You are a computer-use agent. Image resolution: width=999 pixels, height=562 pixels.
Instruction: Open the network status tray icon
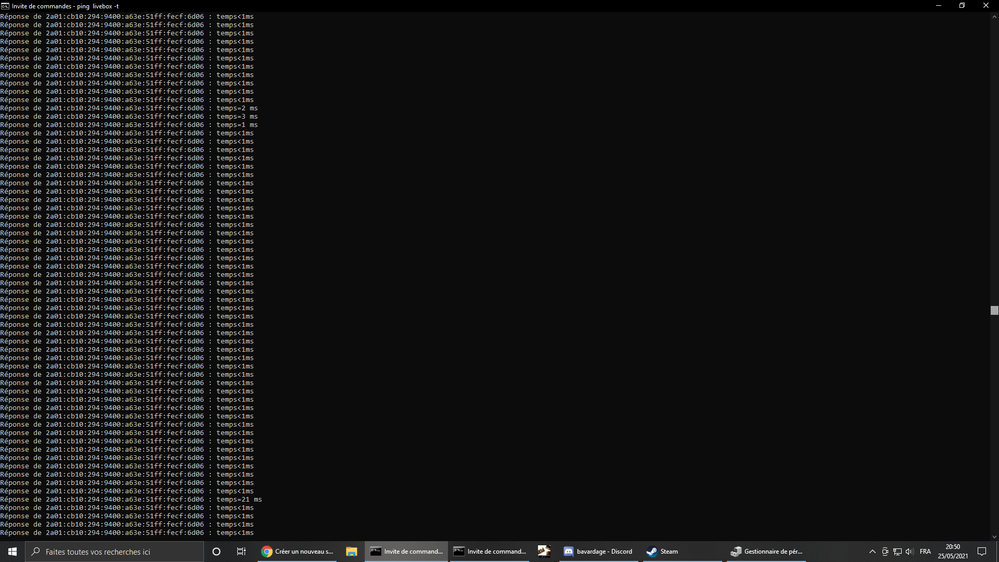pyautogui.click(x=897, y=552)
